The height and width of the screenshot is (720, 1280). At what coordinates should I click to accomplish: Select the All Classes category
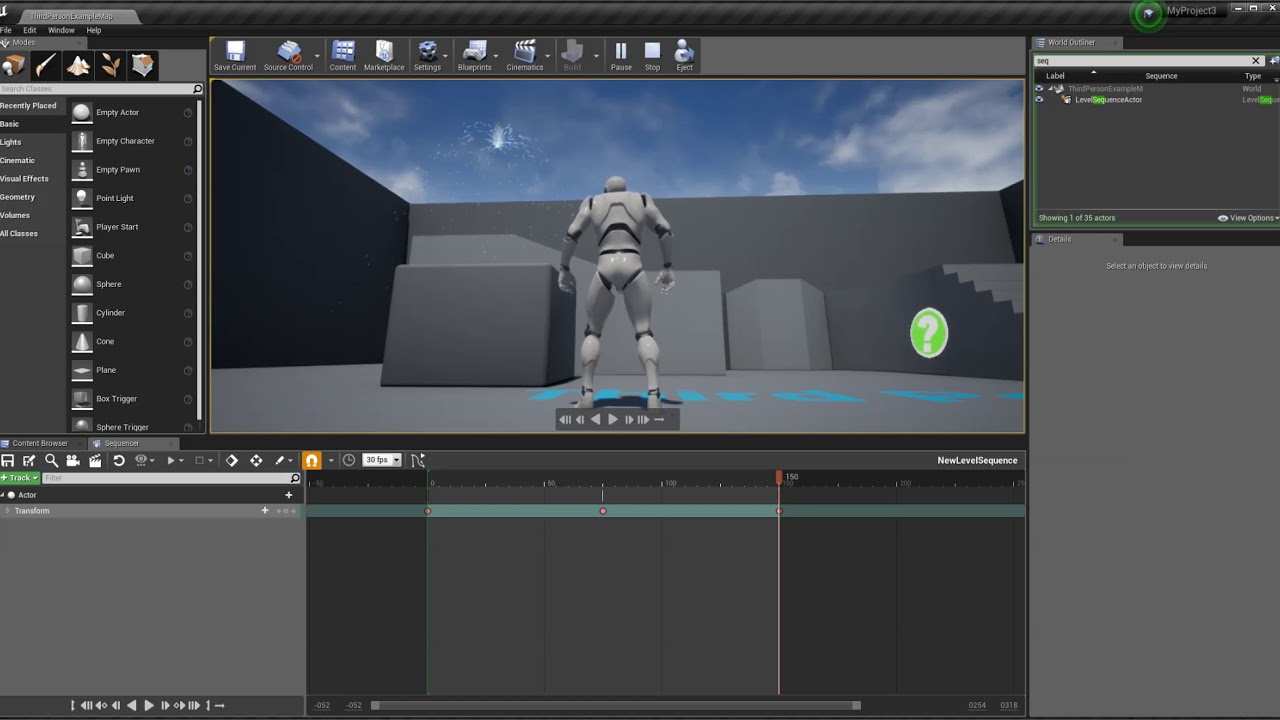coord(19,234)
